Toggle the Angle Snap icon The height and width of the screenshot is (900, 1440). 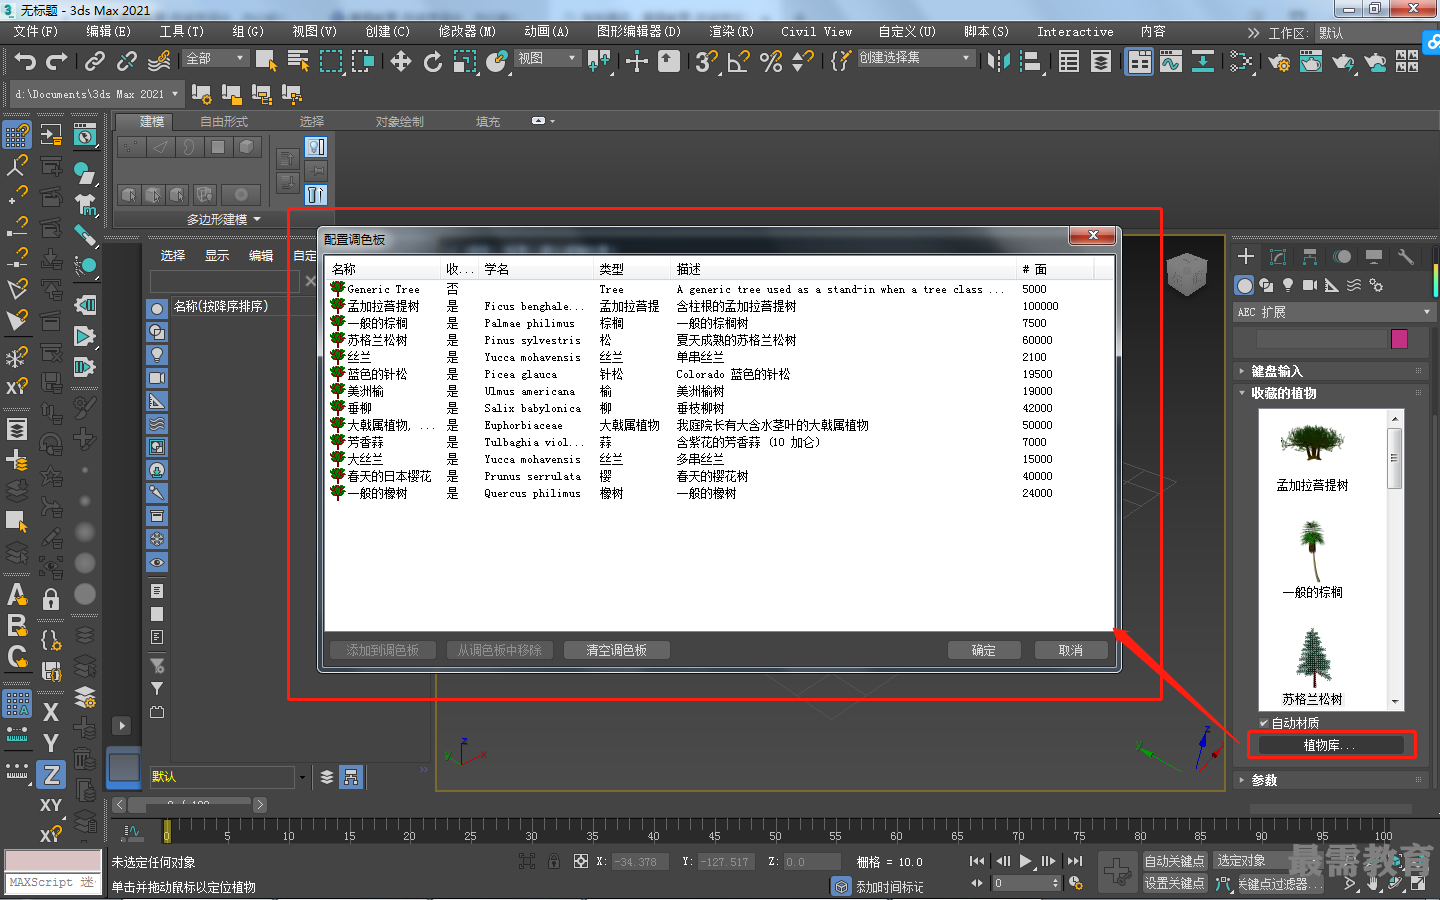(738, 62)
